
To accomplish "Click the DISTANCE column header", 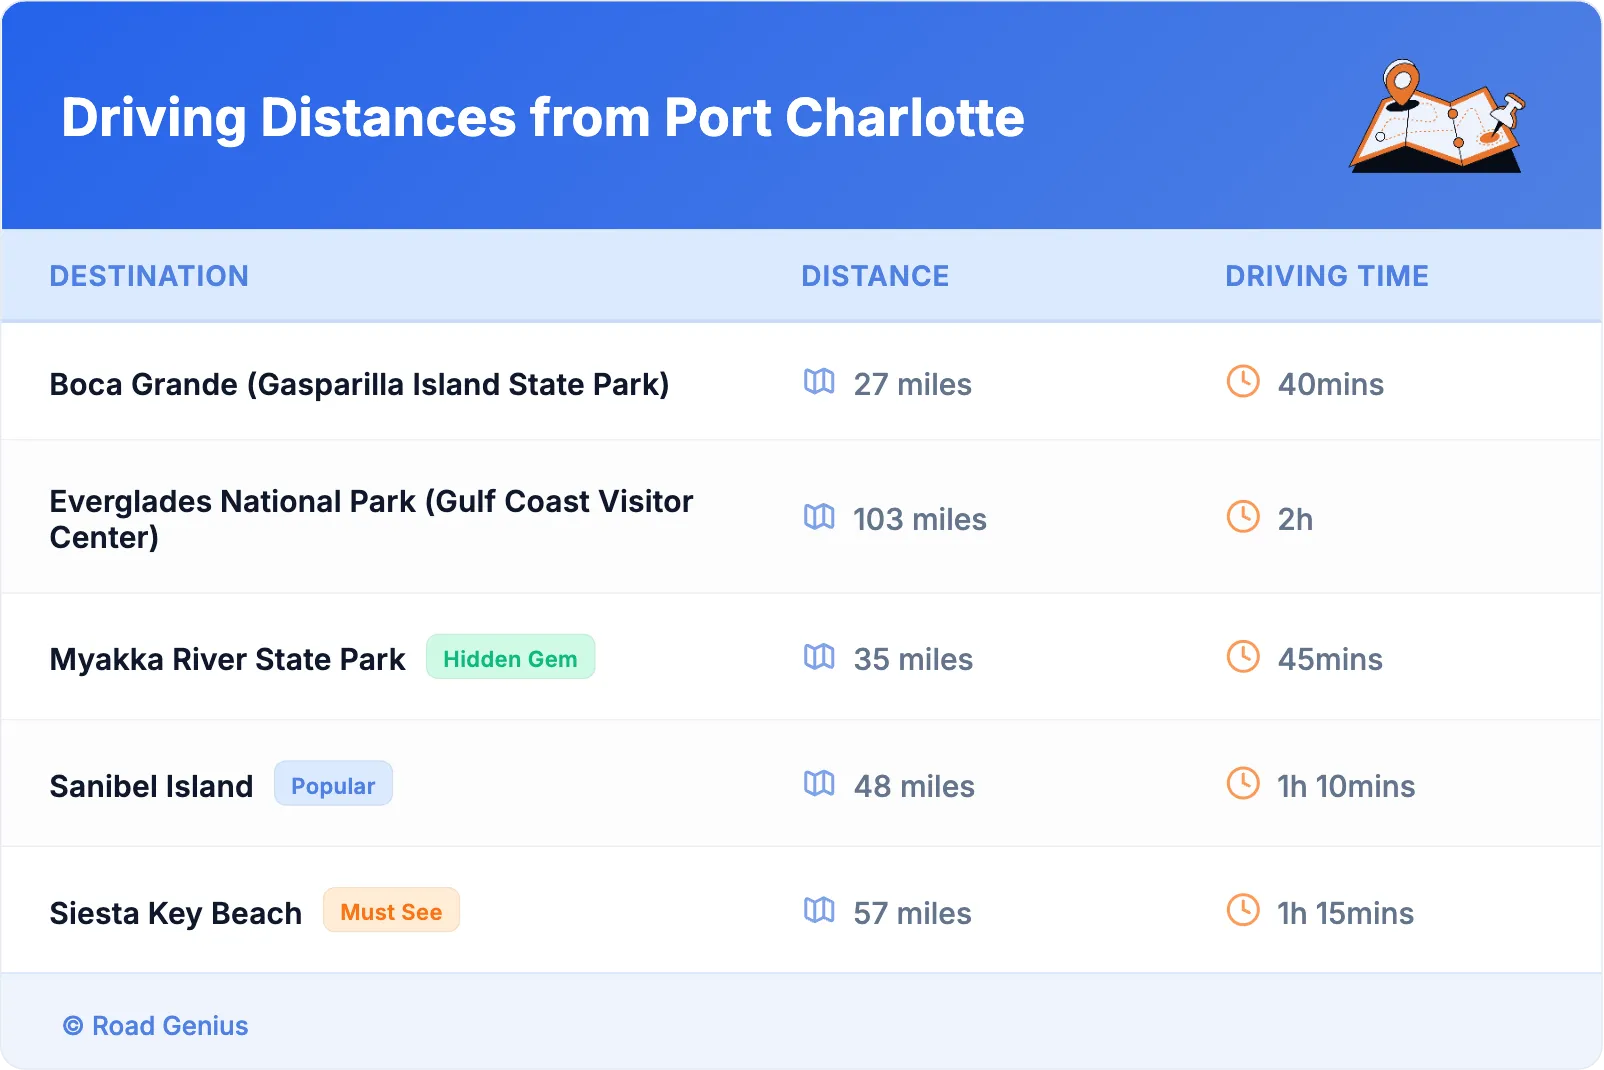I will pyautogui.click(x=875, y=276).
